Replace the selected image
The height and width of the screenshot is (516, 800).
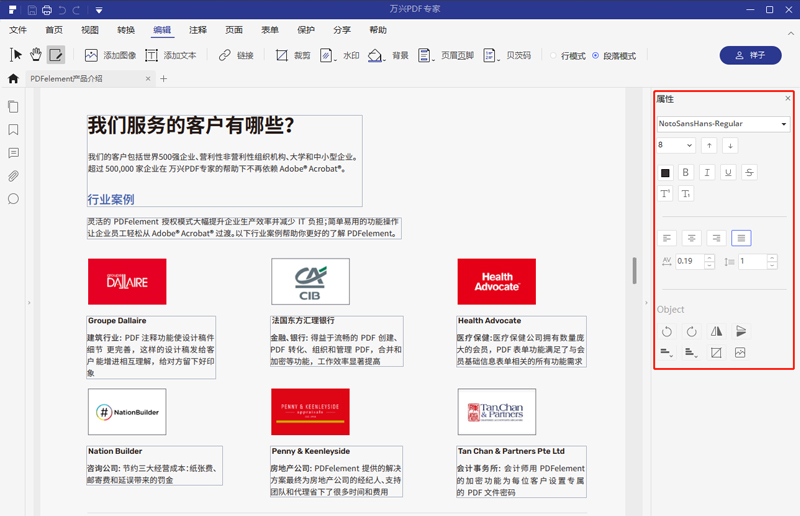[740, 352]
